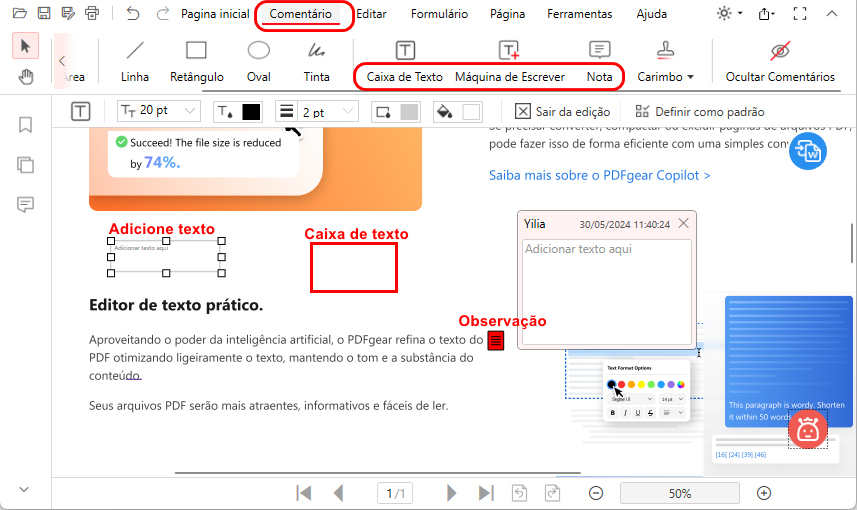Click the Open file folder icon
Viewport: 857px width, 510px height.
coord(20,13)
